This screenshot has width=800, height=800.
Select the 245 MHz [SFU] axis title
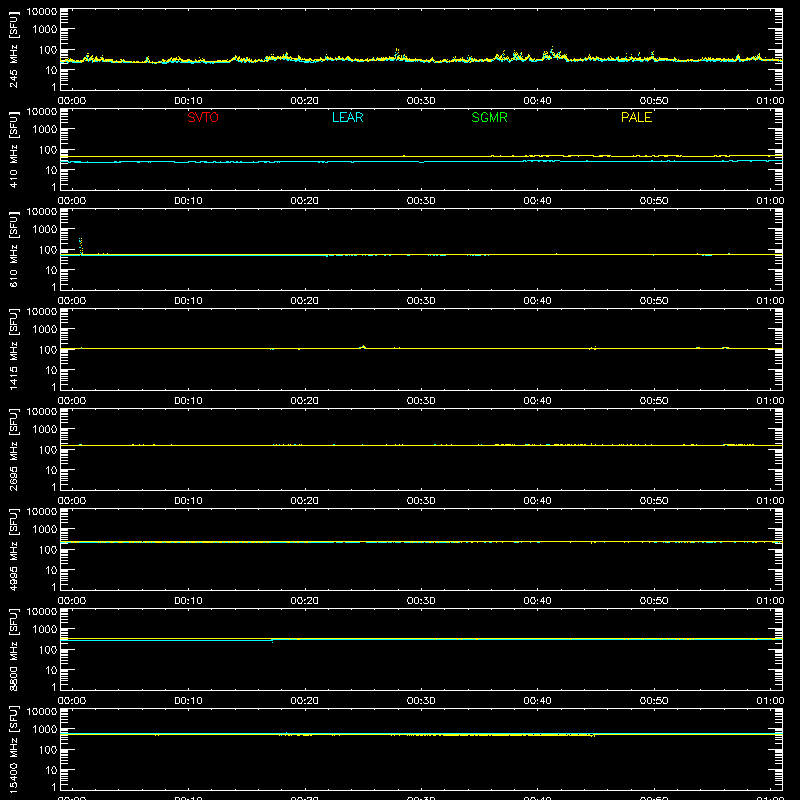click(x=13, y=49)
